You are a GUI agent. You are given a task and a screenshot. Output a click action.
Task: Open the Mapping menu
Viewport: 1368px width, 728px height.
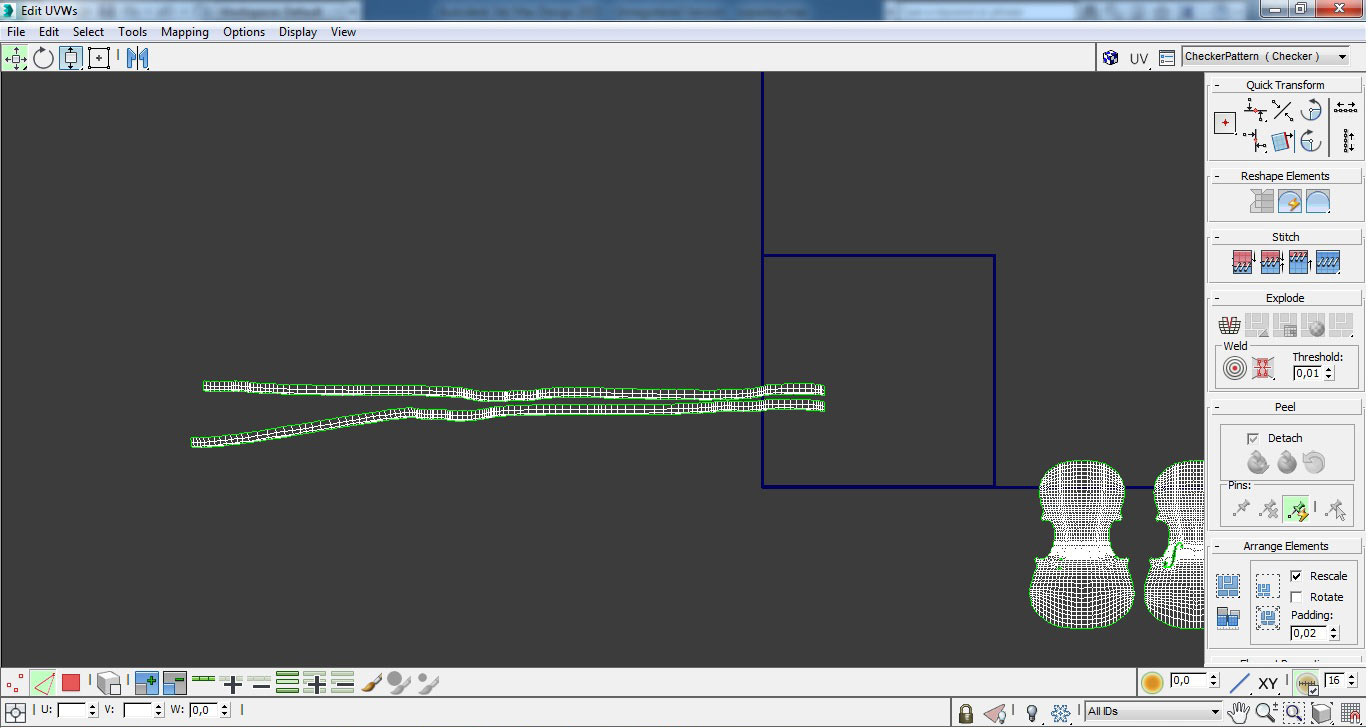pos(185,32)
